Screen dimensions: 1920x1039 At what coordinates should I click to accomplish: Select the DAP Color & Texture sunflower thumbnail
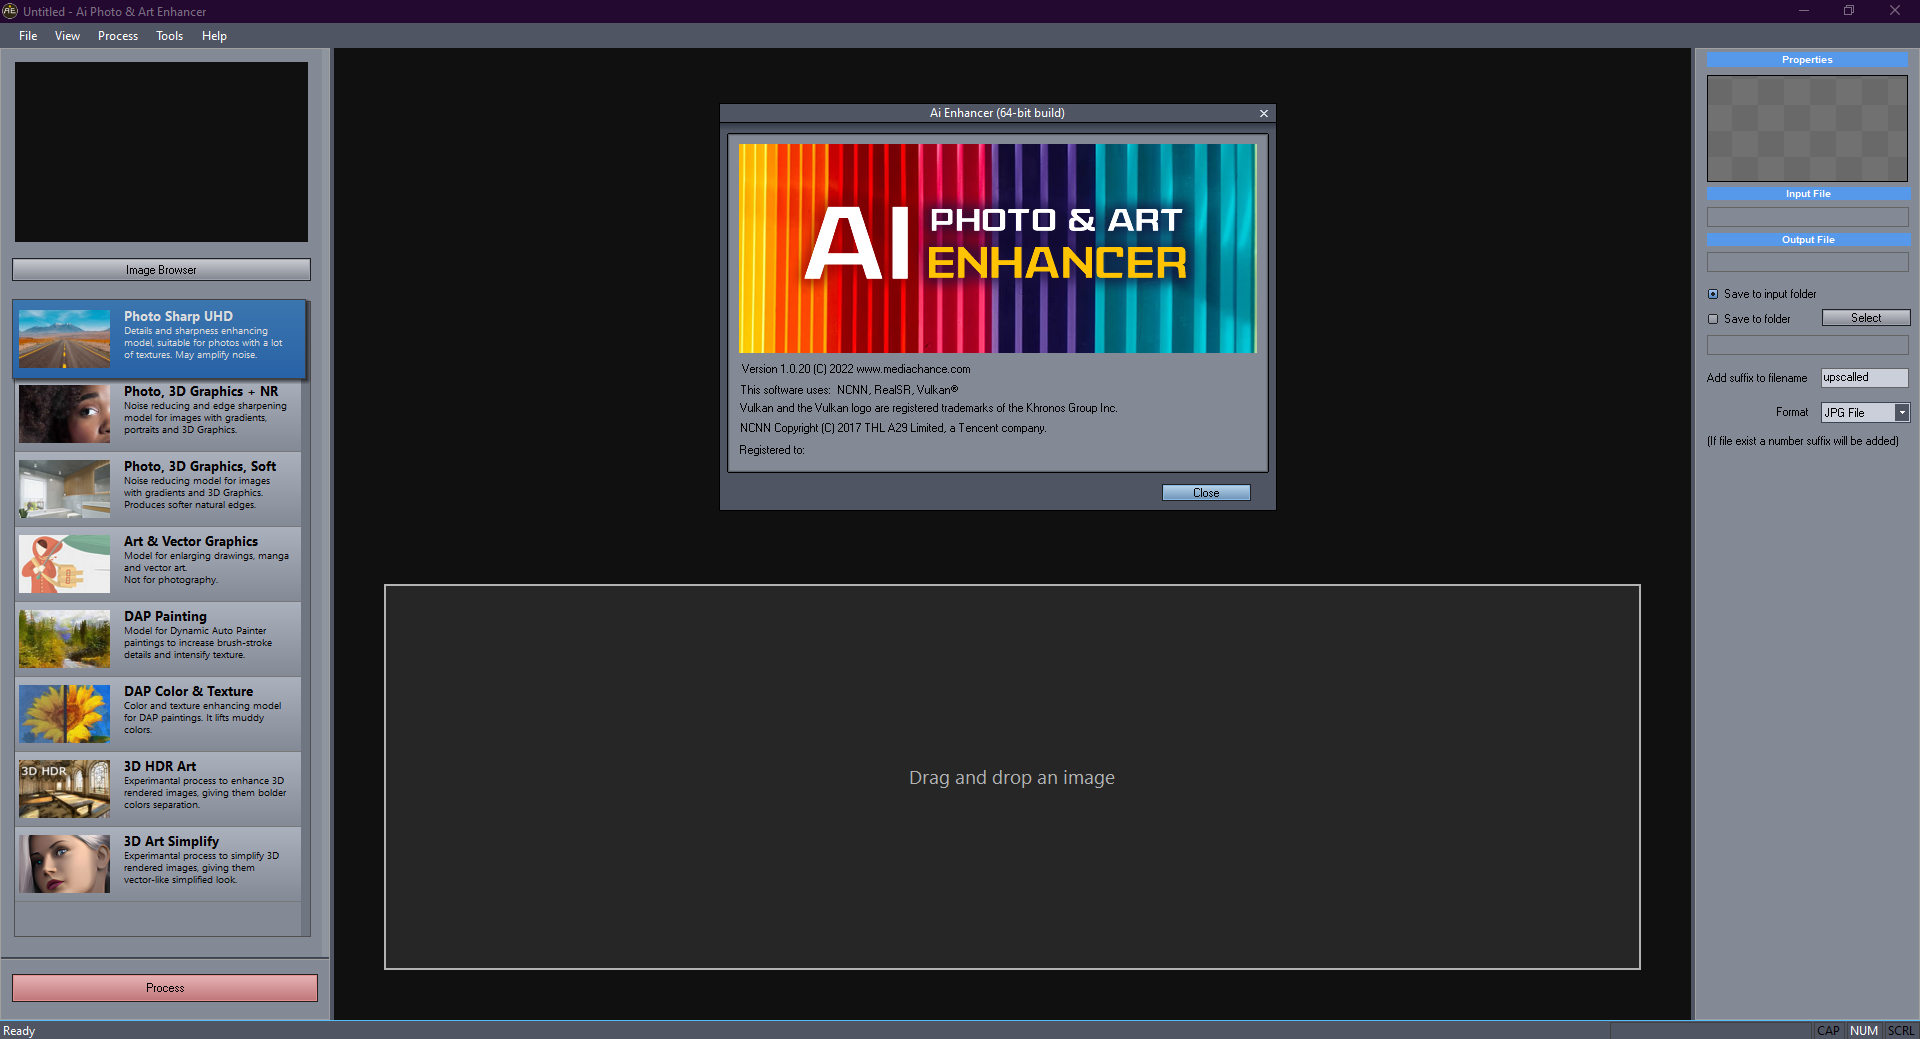(64, 713)
